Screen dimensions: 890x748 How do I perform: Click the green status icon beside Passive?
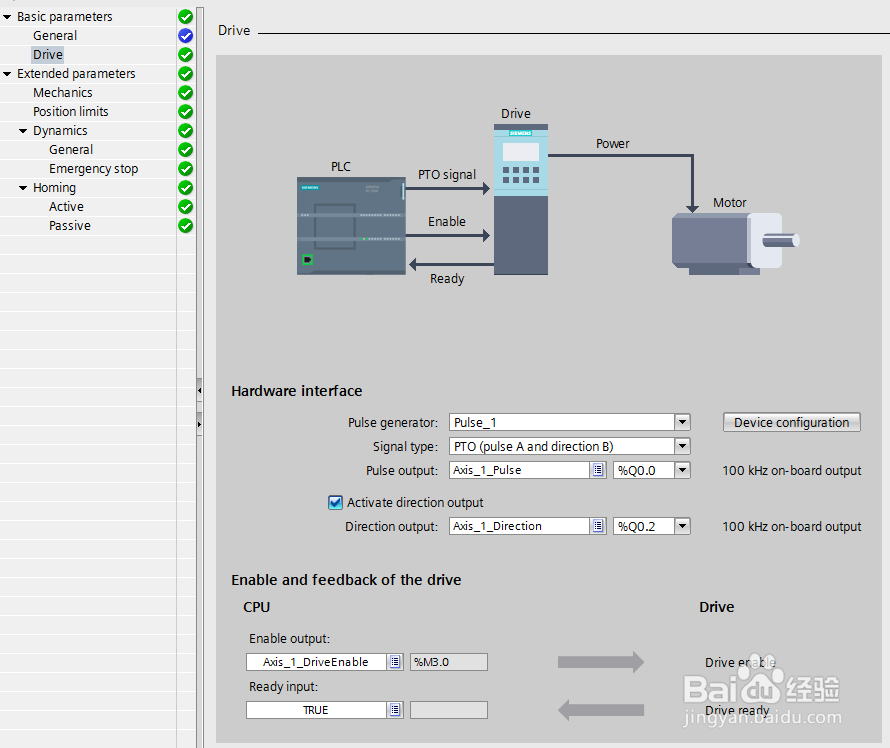click(x=186, y=225)
